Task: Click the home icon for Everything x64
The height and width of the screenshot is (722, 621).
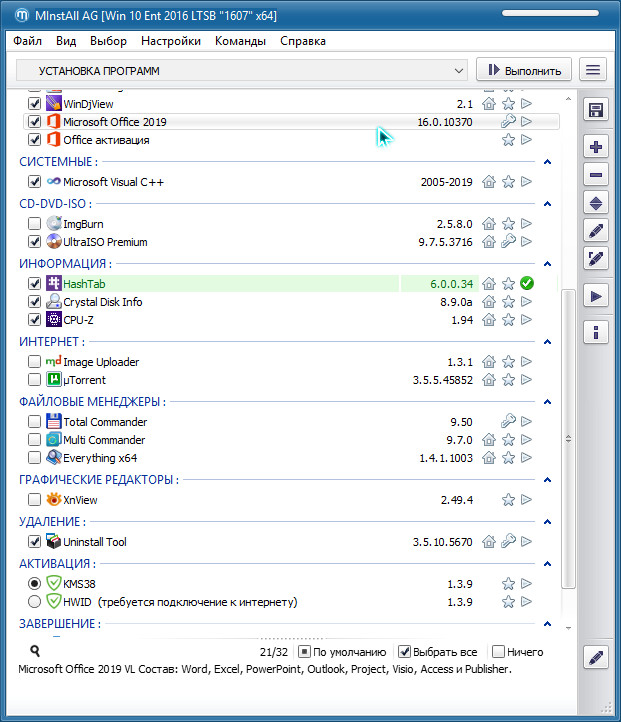Action: click(489, 458)
